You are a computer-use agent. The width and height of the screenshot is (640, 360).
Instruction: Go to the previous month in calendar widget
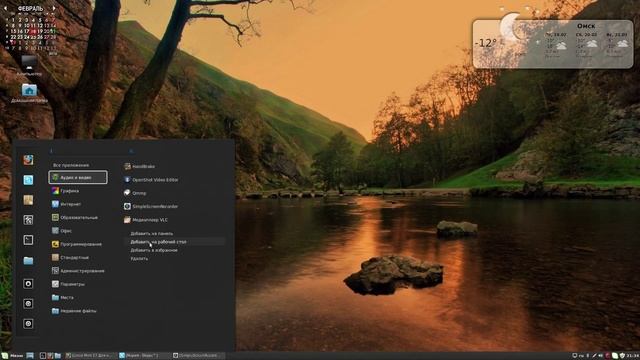pos(6,8)
